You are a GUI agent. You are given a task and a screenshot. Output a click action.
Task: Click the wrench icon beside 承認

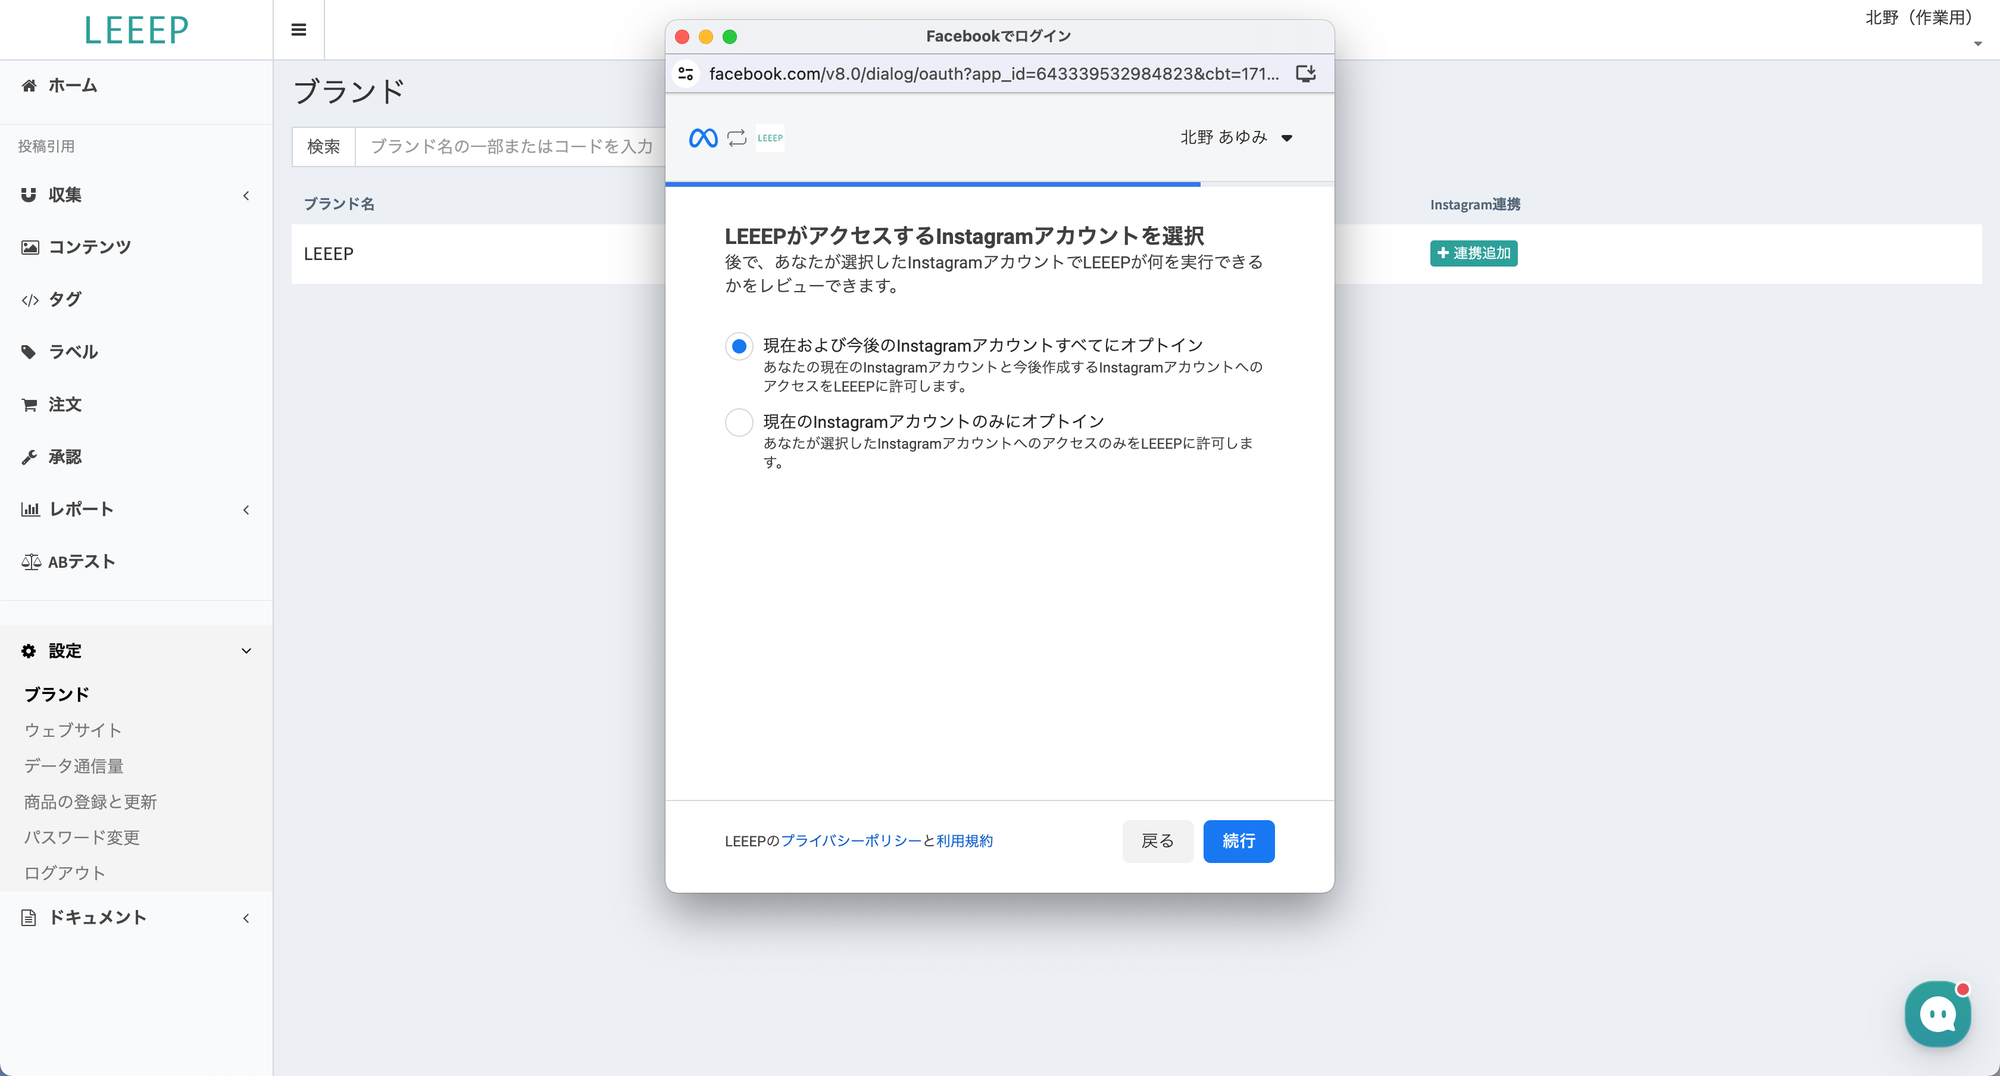click(29, 457)
